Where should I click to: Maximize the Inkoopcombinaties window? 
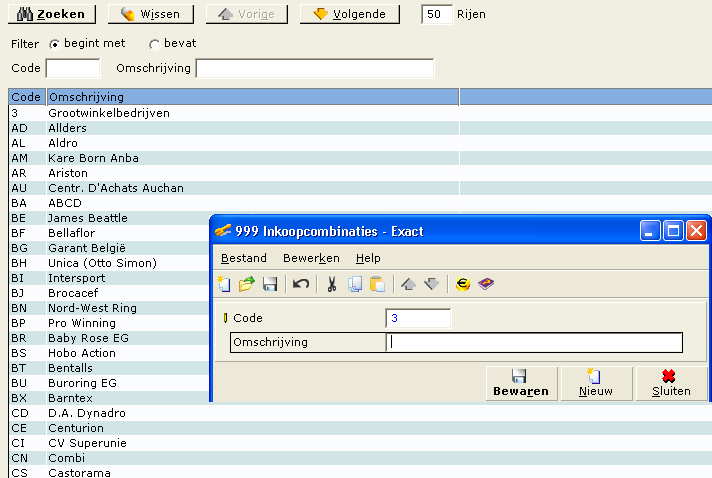point(673,231)
